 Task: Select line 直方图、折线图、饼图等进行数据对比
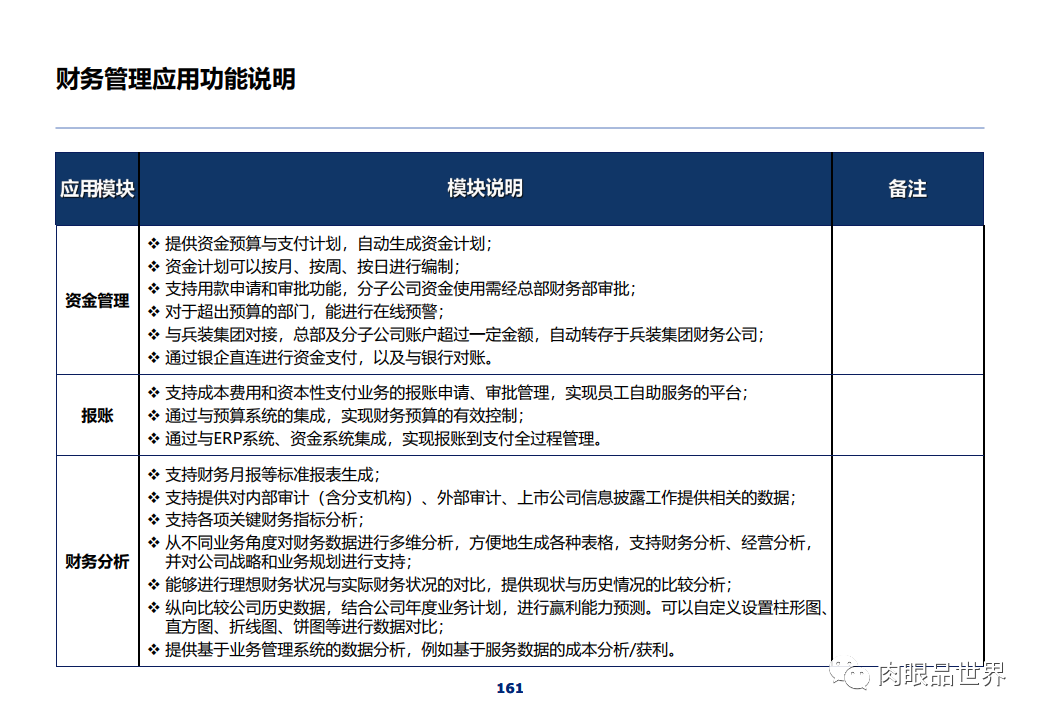[x=304, y=627]
